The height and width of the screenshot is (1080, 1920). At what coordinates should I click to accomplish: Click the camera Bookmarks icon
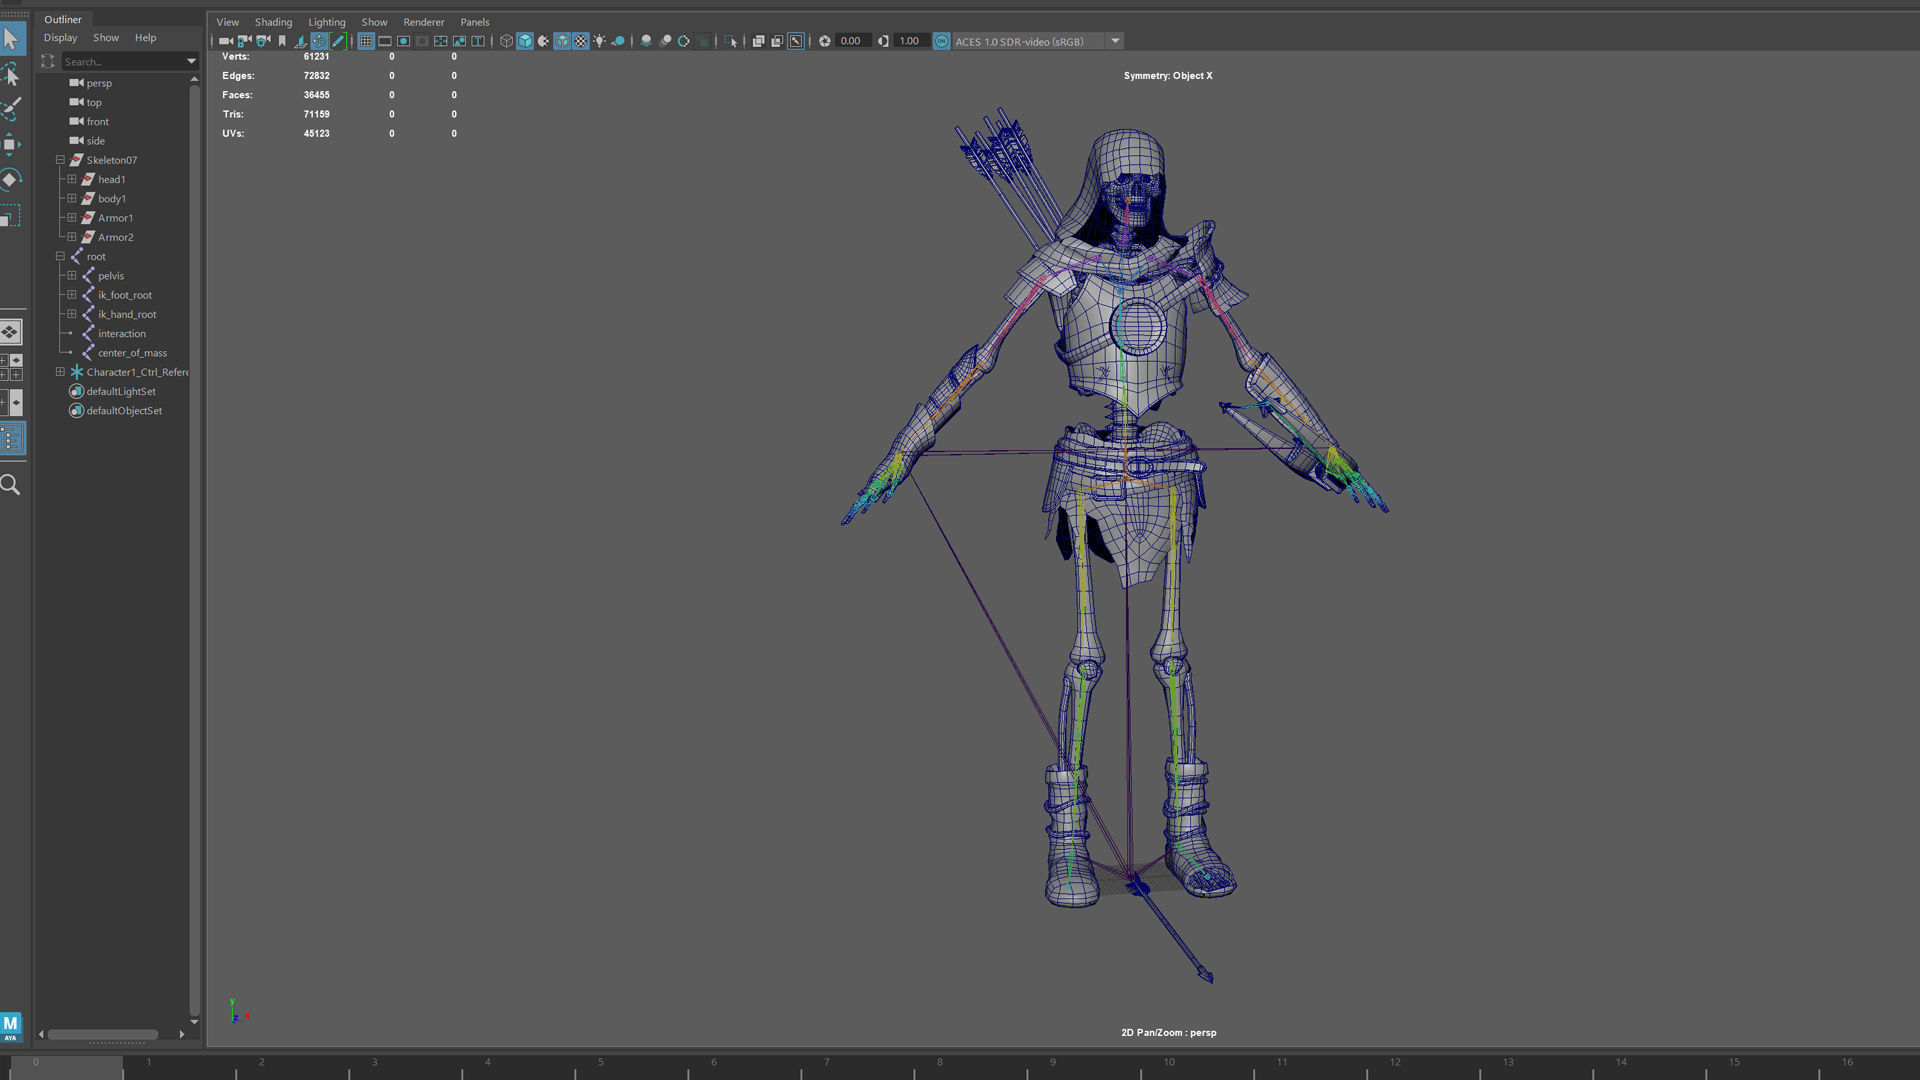click(282, 41)
